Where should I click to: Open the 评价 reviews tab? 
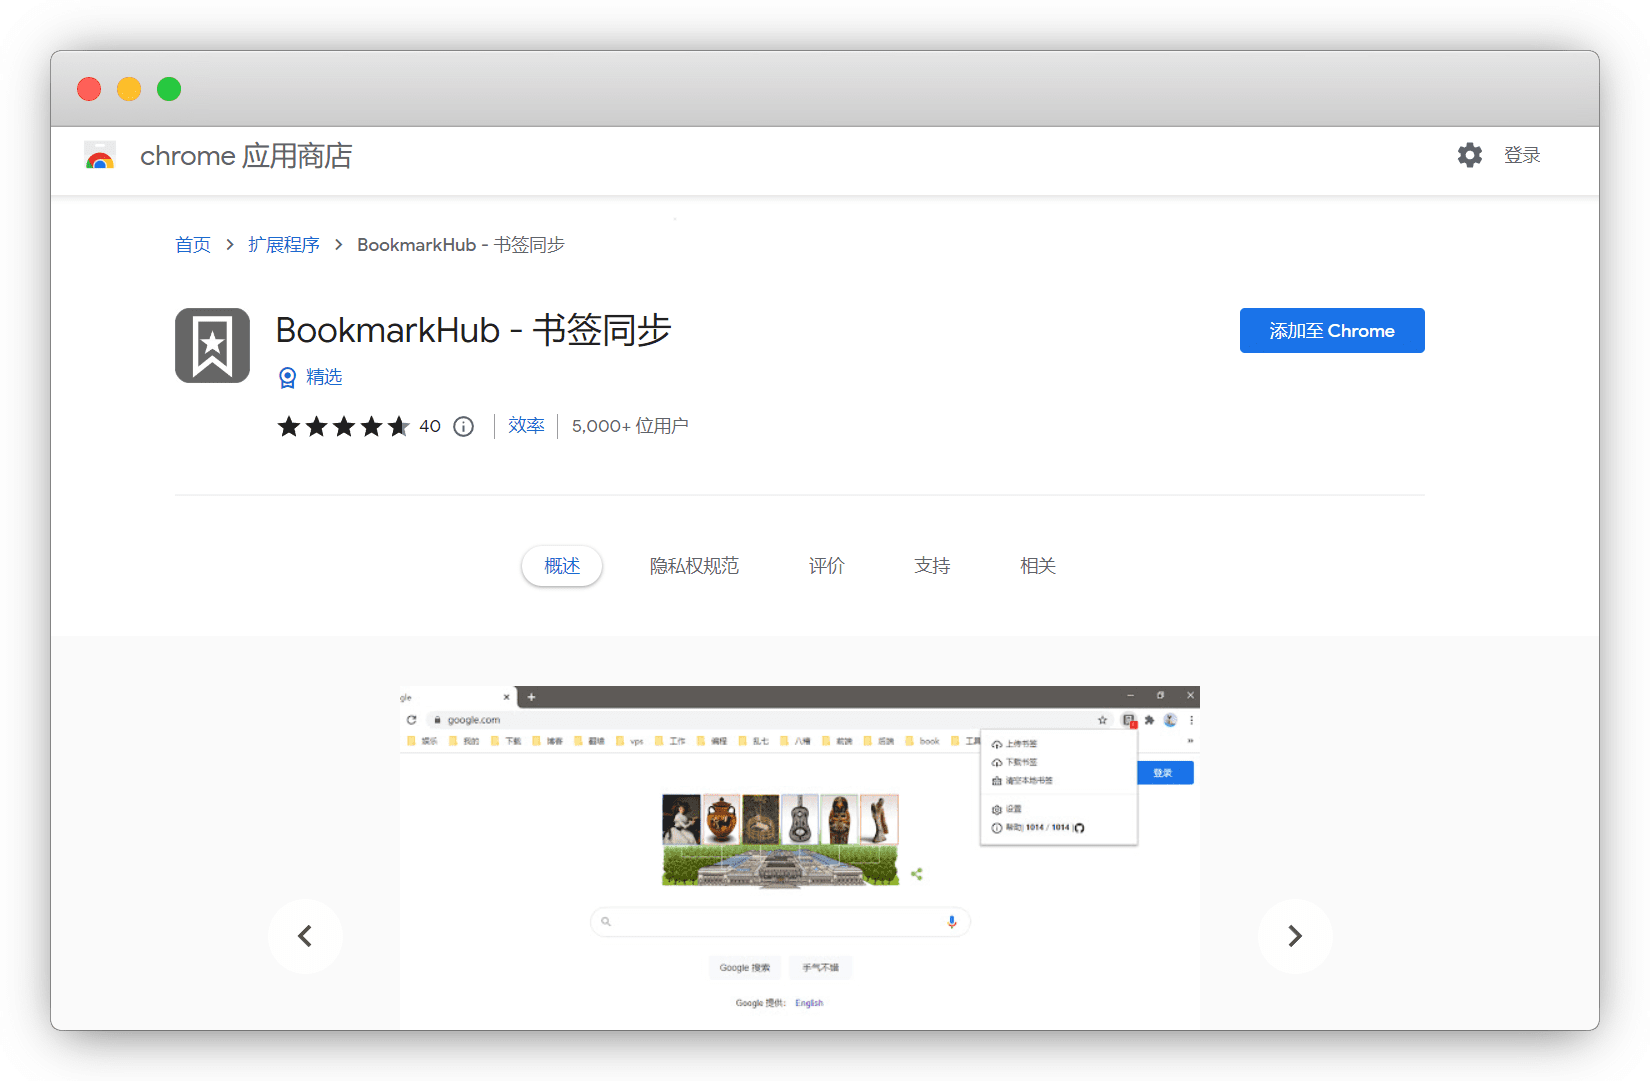click(x=826, y=566)
